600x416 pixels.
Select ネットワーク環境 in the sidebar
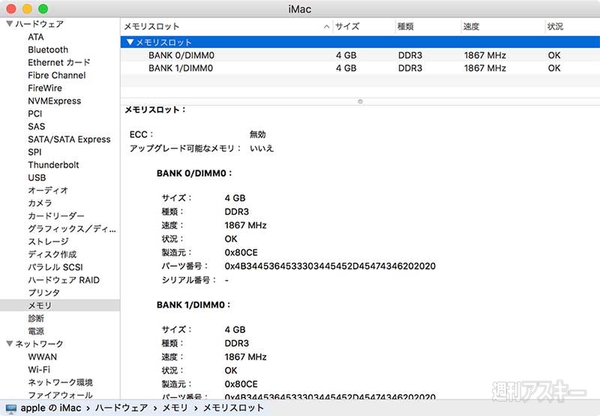60,382
